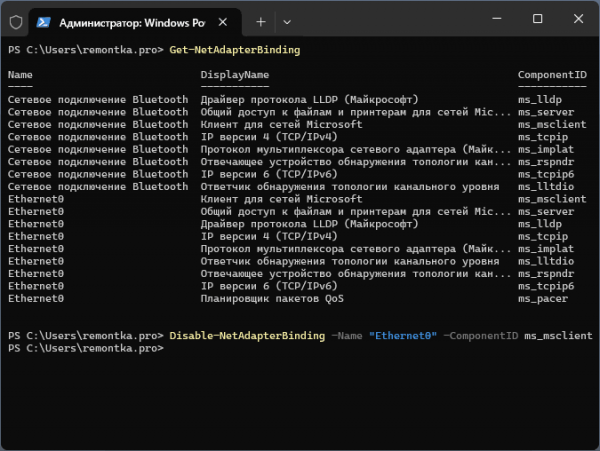Click the last empty PS prompt line
600x451 pixels.
(86, 348)
